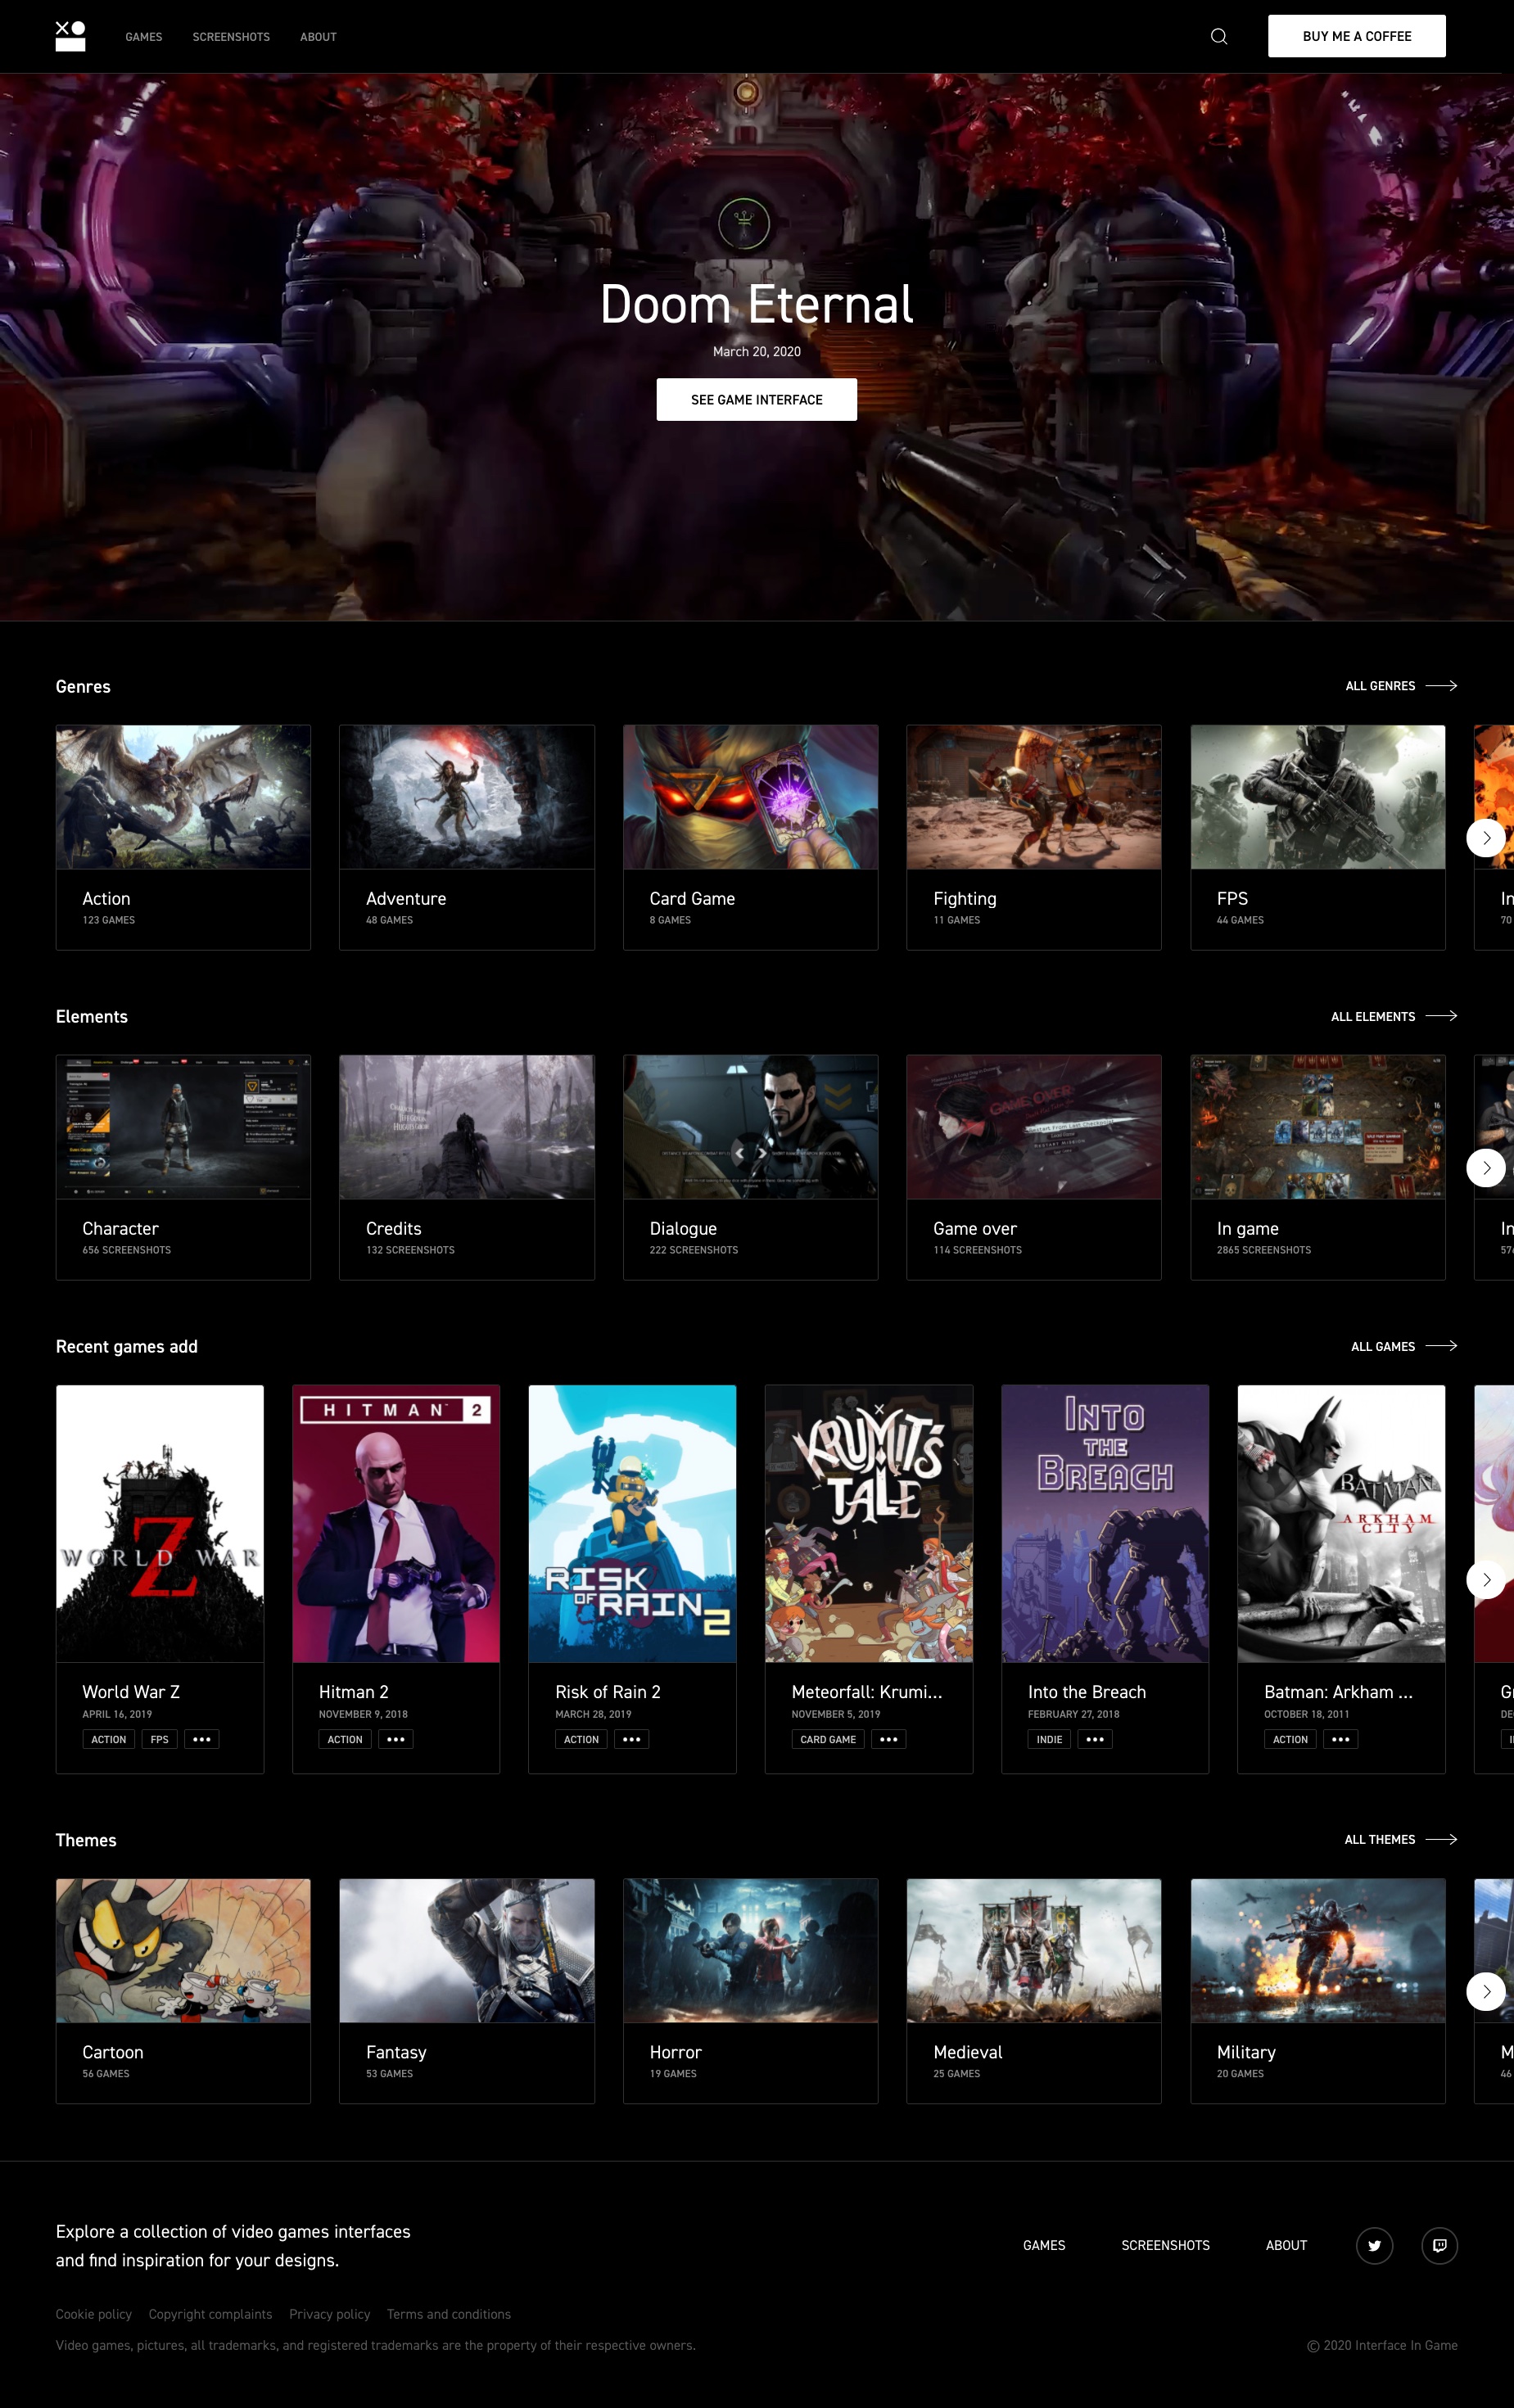
Task: Open the Batman Arkham City cover art
Action: [x=1341, y=1524]
